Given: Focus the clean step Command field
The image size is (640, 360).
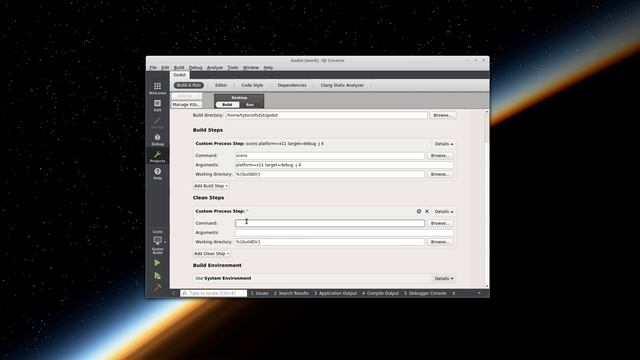Looking at the screenshot, I should pos(330,223).
